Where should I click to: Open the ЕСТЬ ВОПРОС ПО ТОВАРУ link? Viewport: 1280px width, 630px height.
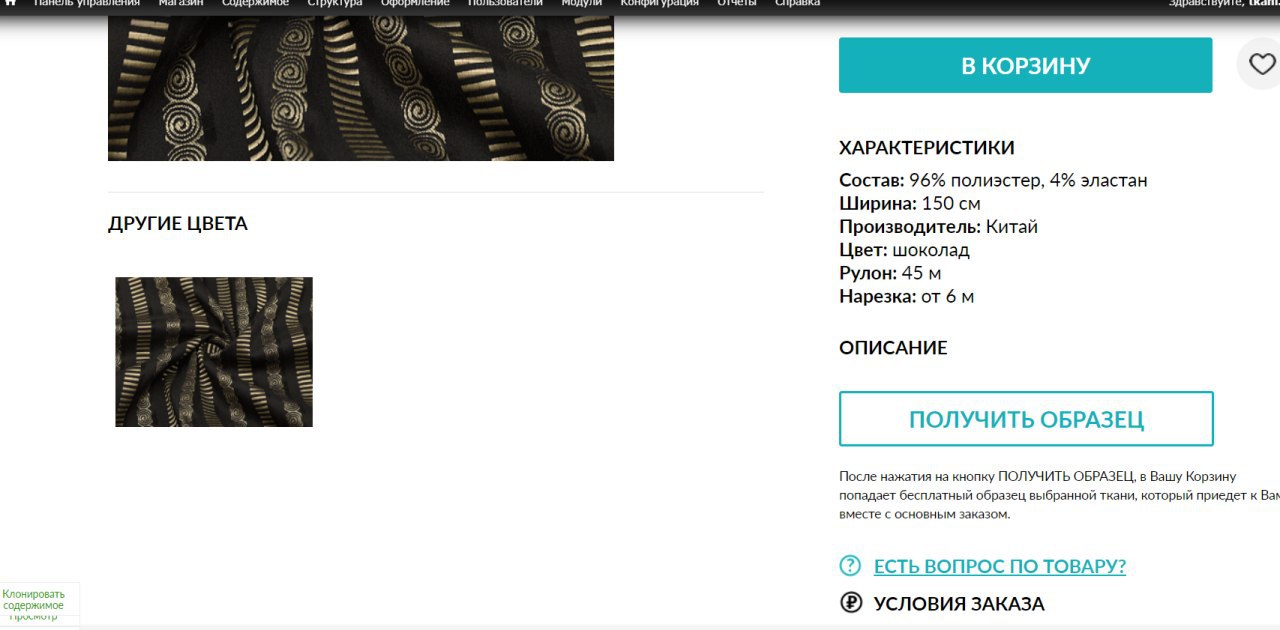pyautogui.click(x=1000, y=566)
